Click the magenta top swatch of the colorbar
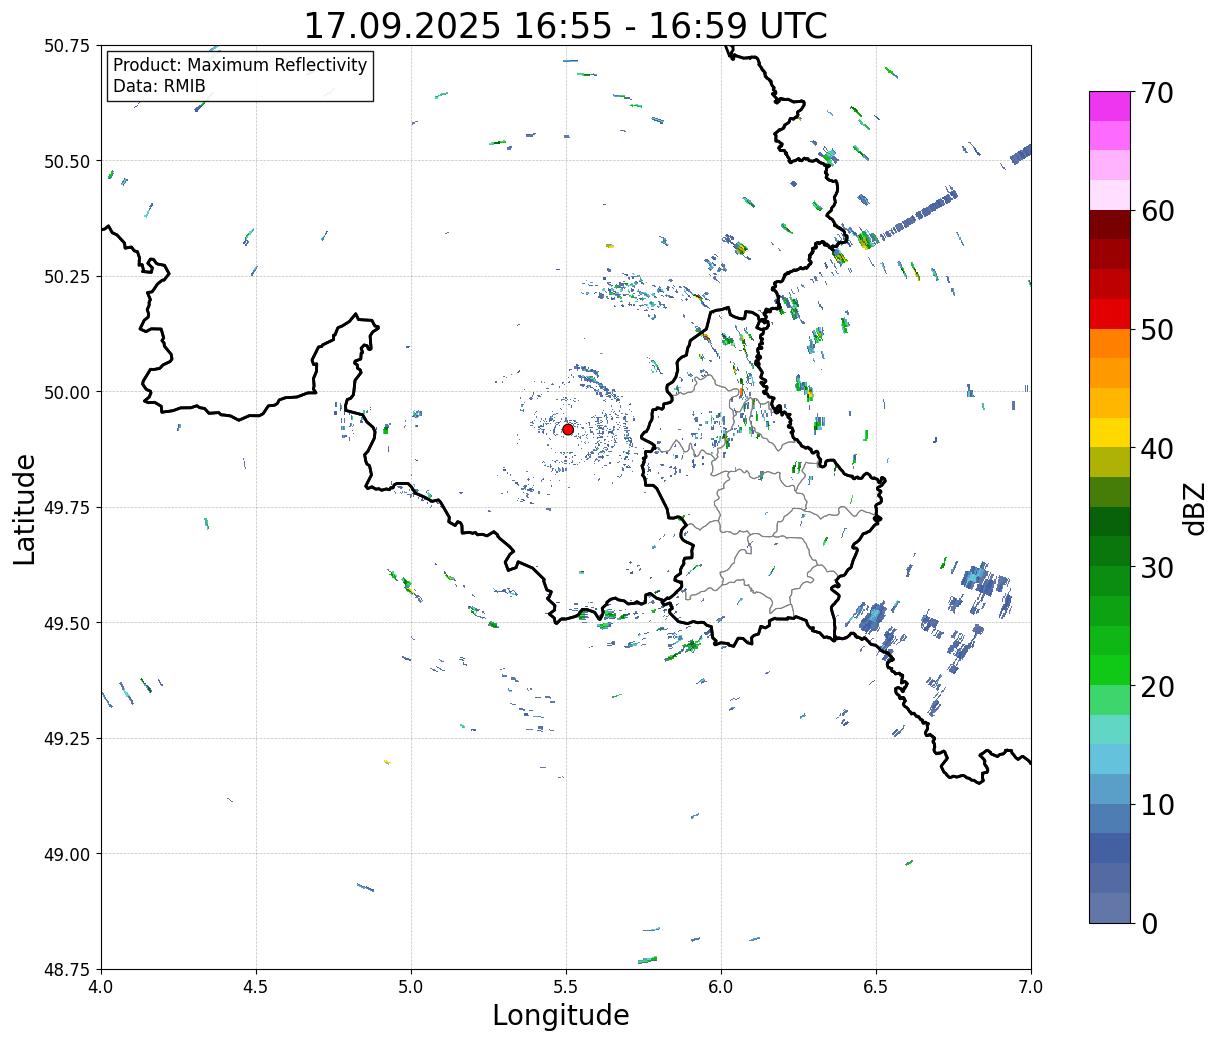The width and height of the screenshot is (1219, 1040). click(x=1110, y=106)
